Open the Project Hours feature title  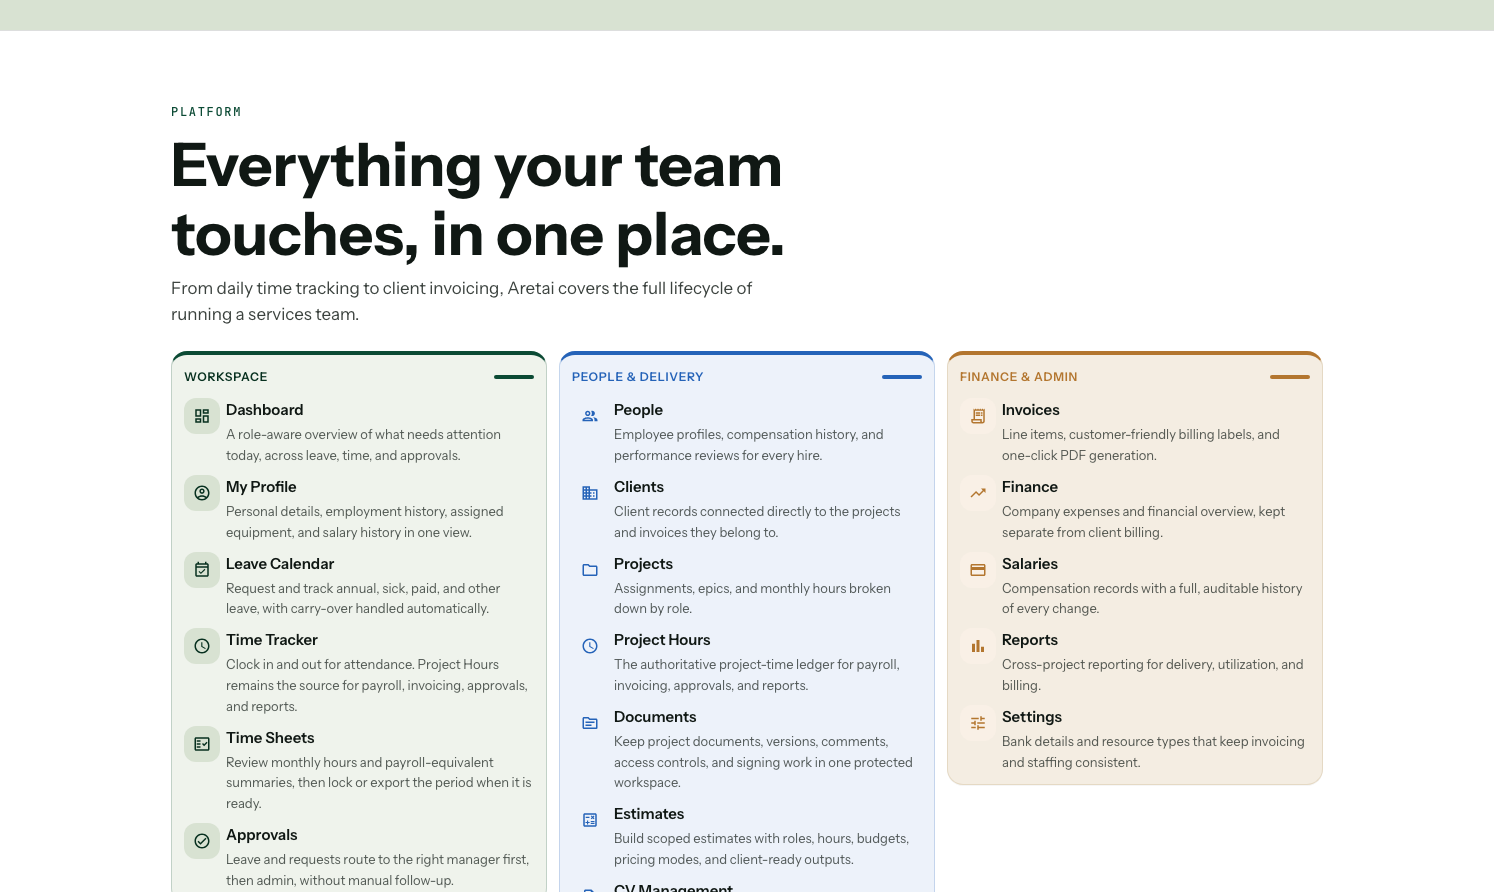[x=662, y=640]
